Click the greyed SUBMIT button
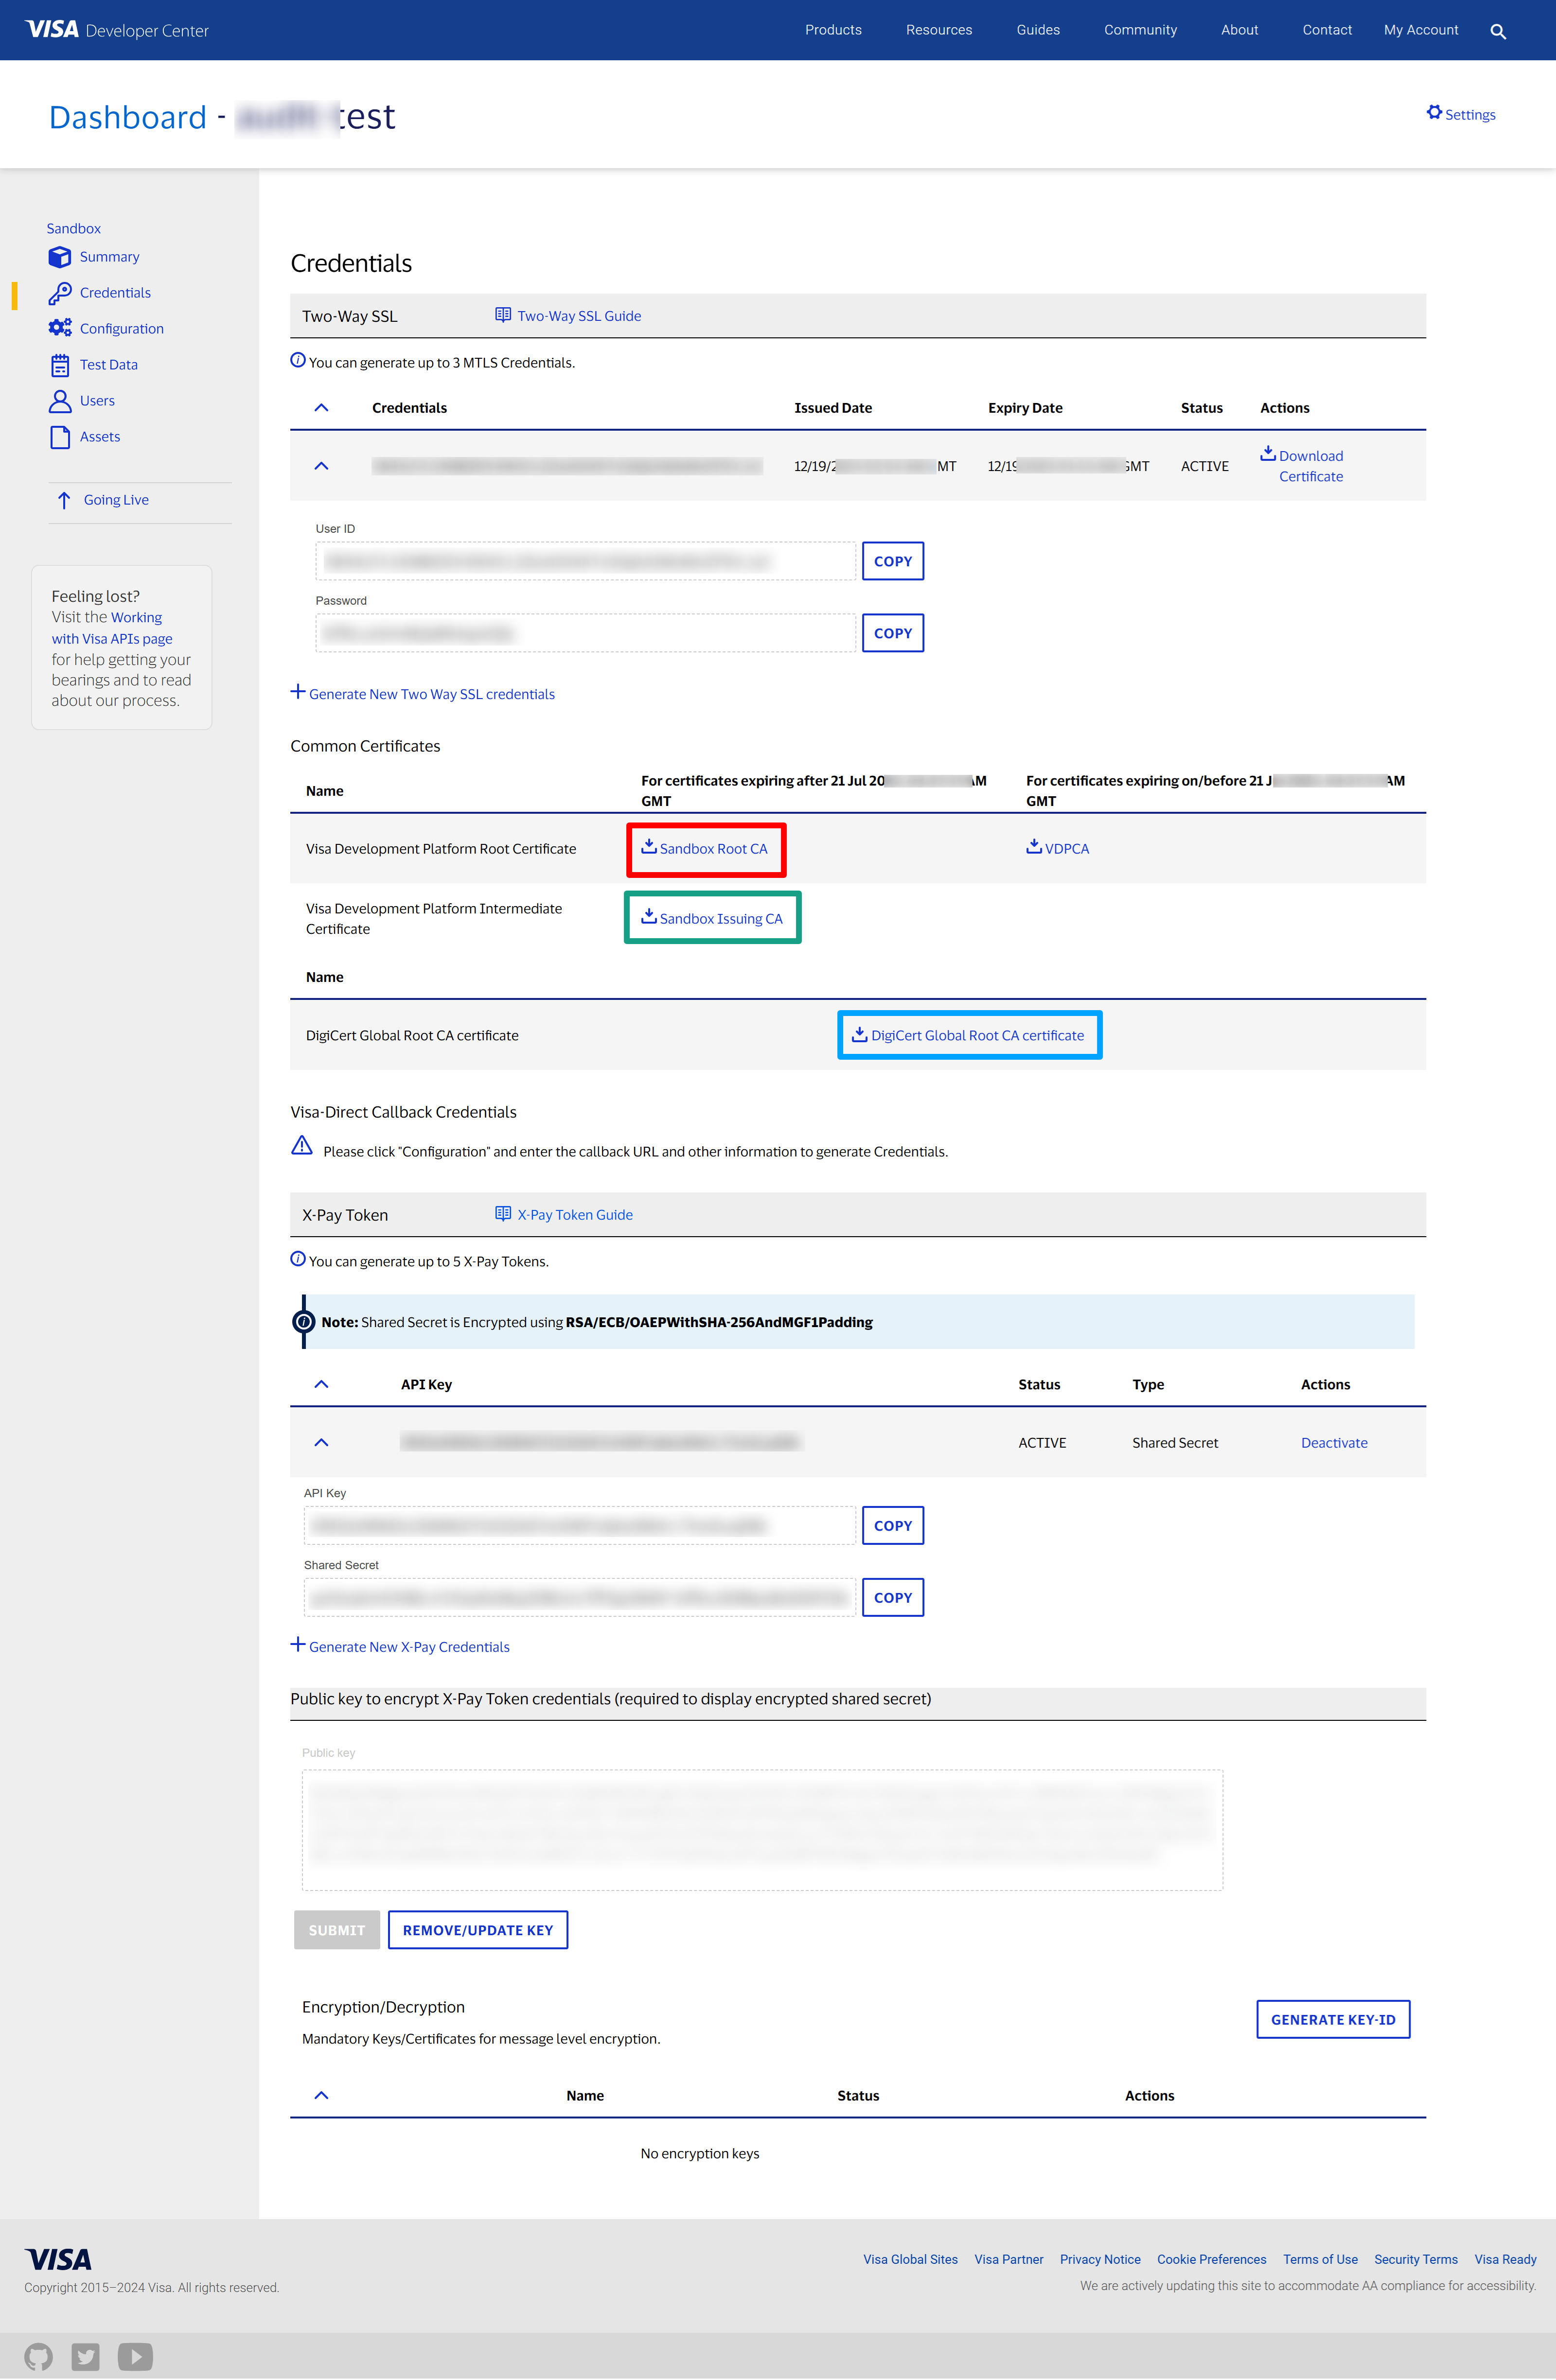1556x2380 pixels. click(337, 1931)
